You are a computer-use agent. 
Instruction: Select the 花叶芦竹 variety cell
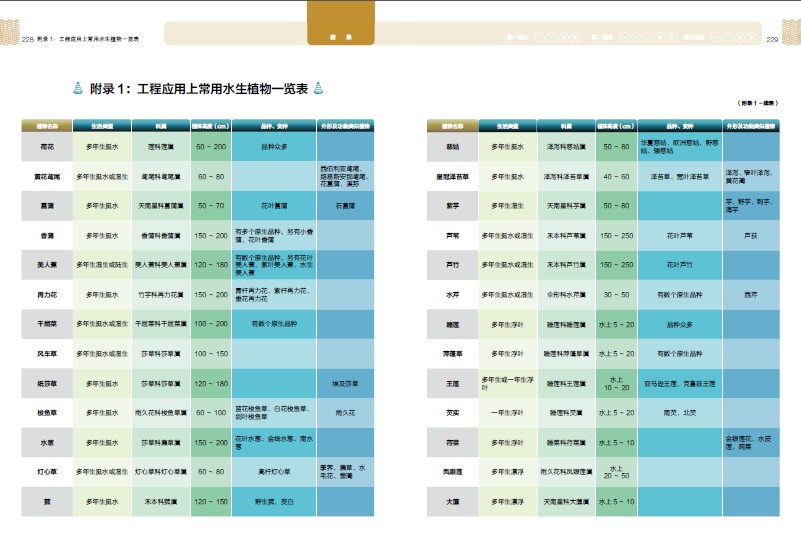point(680,266)
